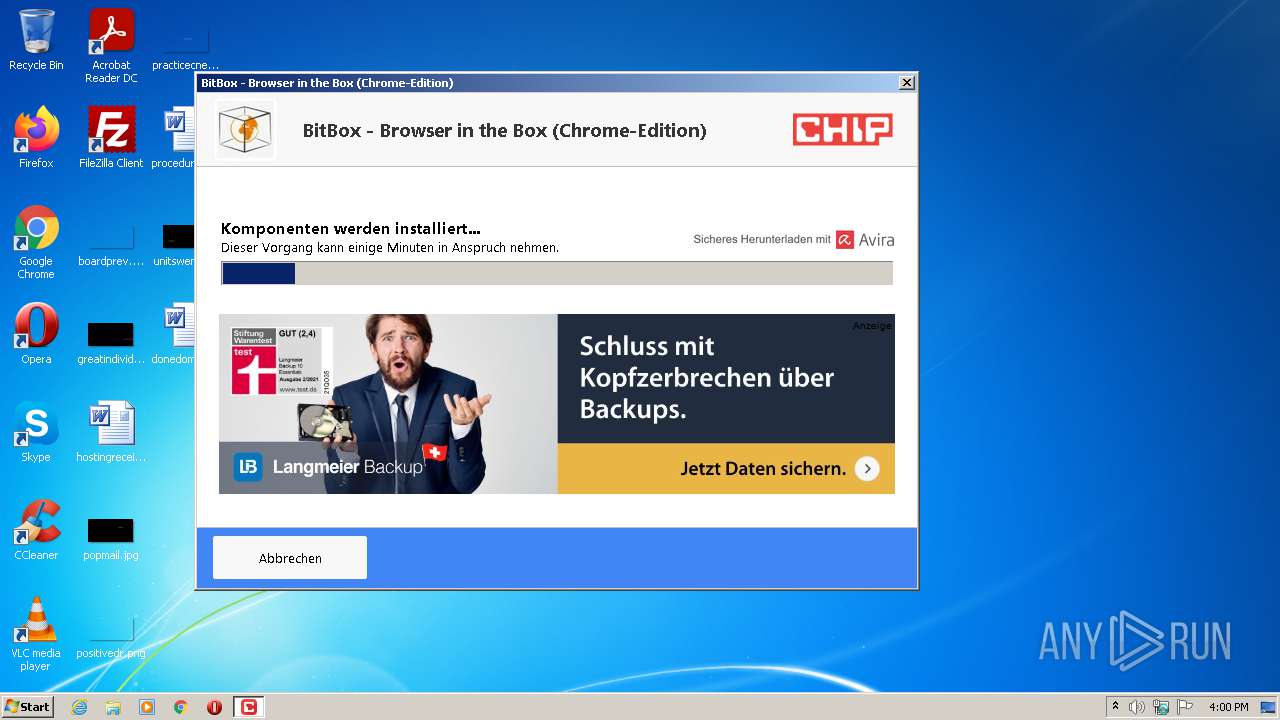
Task: Open FileZilla Client desktop shortcut
Action: pos(111,138)
